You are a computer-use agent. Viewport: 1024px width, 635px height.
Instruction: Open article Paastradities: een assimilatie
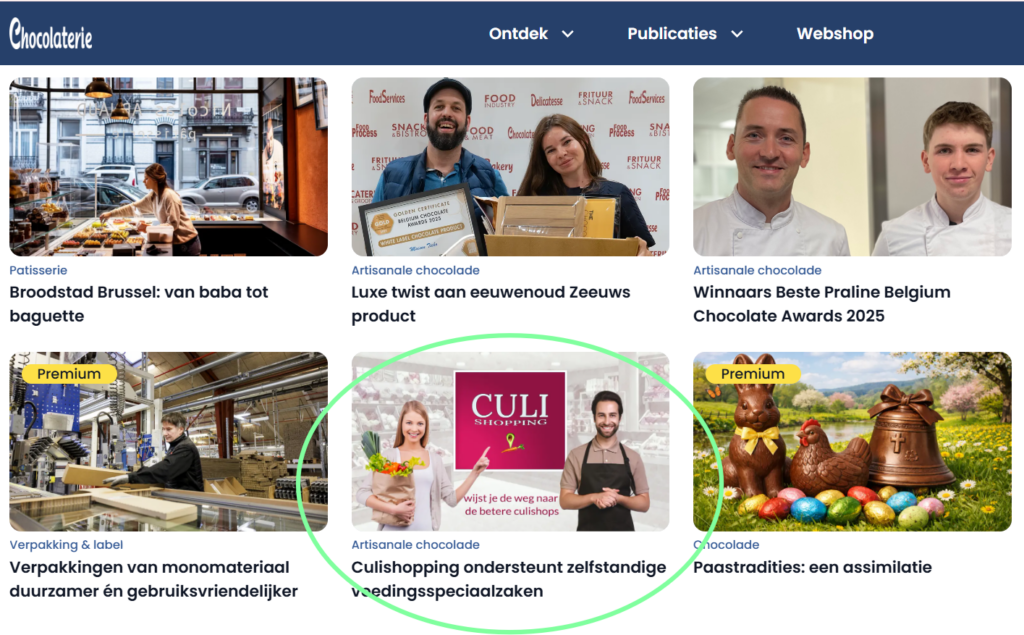coord(812,567)
